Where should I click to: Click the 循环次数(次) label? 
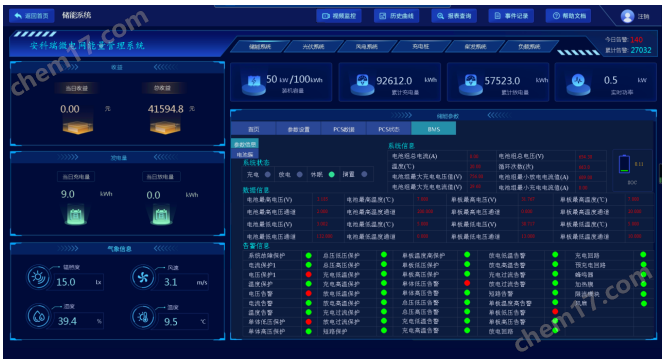516,167
